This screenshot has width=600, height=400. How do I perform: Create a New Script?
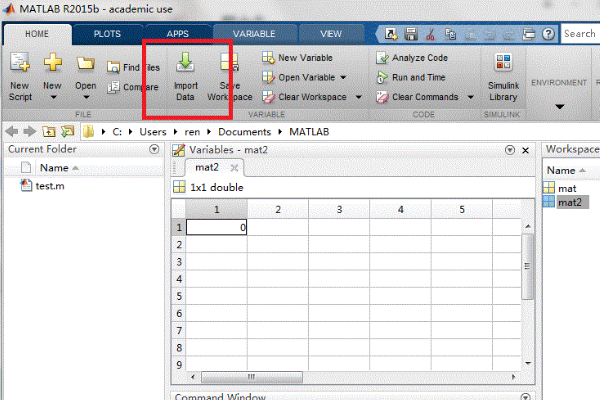[x=20, y=77]
